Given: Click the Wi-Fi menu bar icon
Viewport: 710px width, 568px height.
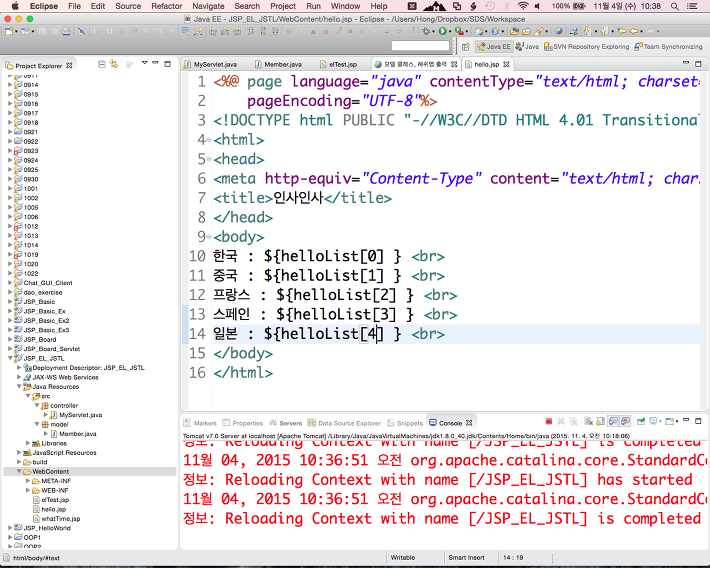Looking at the screenshot, I should pyautogui.click(x=523, y=6).
